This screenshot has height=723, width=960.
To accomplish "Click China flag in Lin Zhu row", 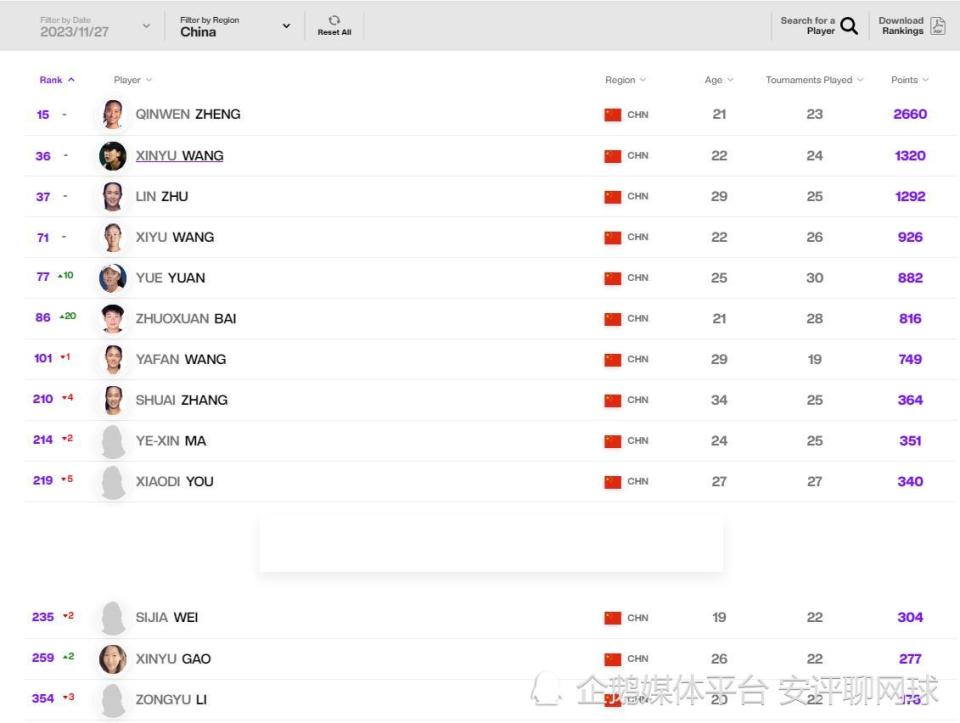I will click(613, 197).
